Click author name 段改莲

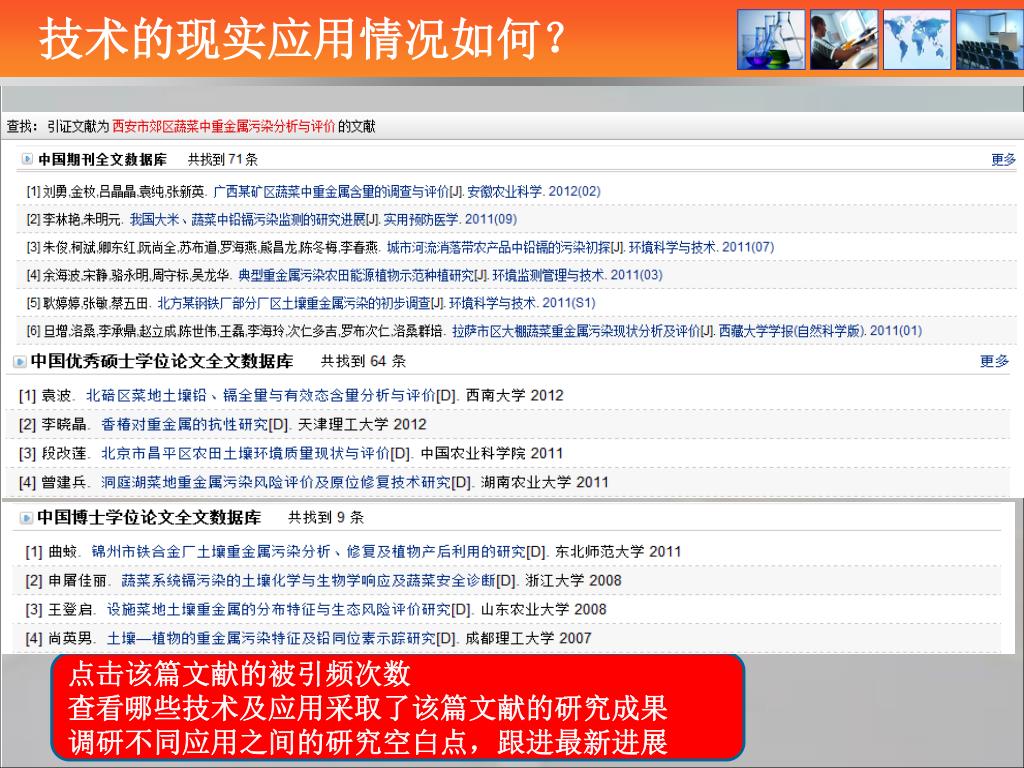pyautogui.click(x=64, y=453)
